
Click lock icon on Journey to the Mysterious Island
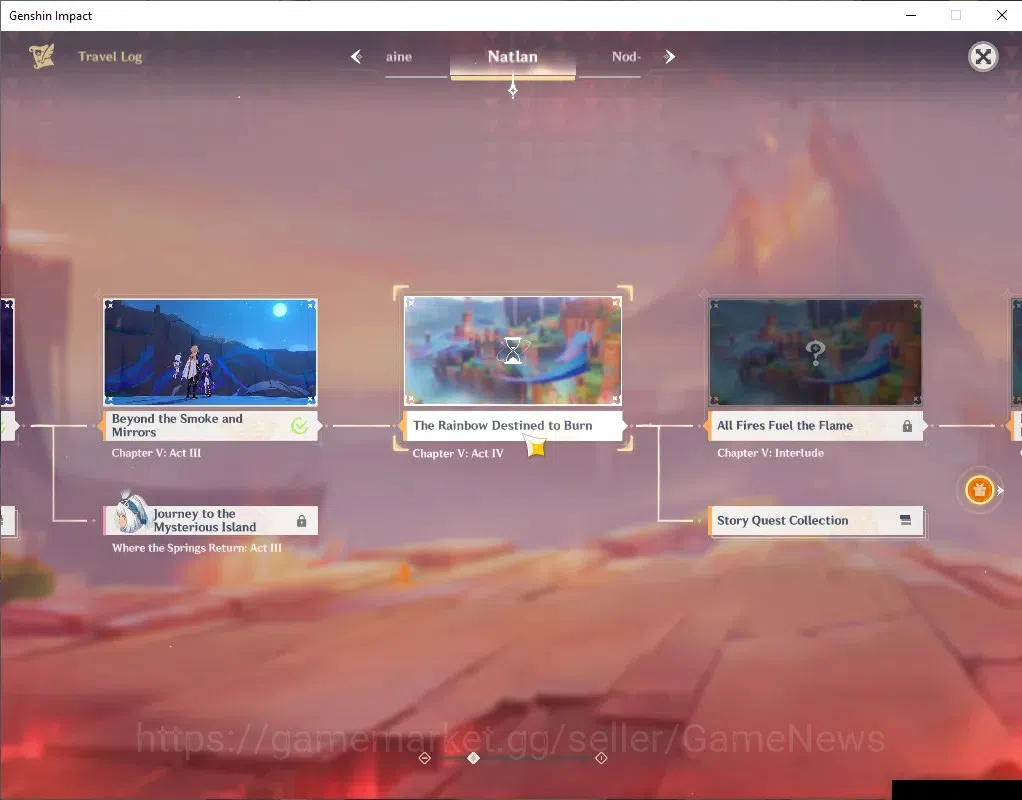(x=301, y=521)
